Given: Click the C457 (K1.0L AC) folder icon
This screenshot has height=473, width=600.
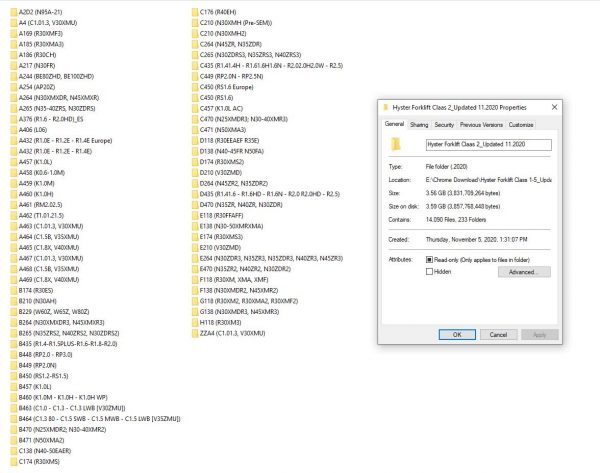Looking at the screenshot, I should click(x=195, y=109).
